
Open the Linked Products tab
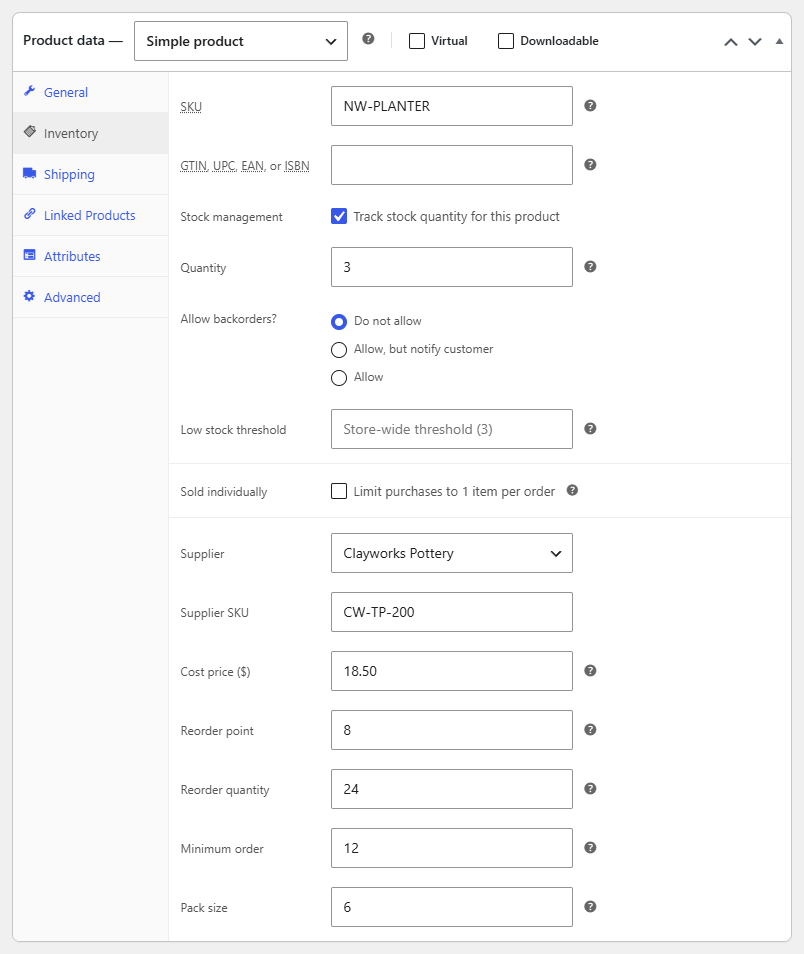click(x=91, y=215)
